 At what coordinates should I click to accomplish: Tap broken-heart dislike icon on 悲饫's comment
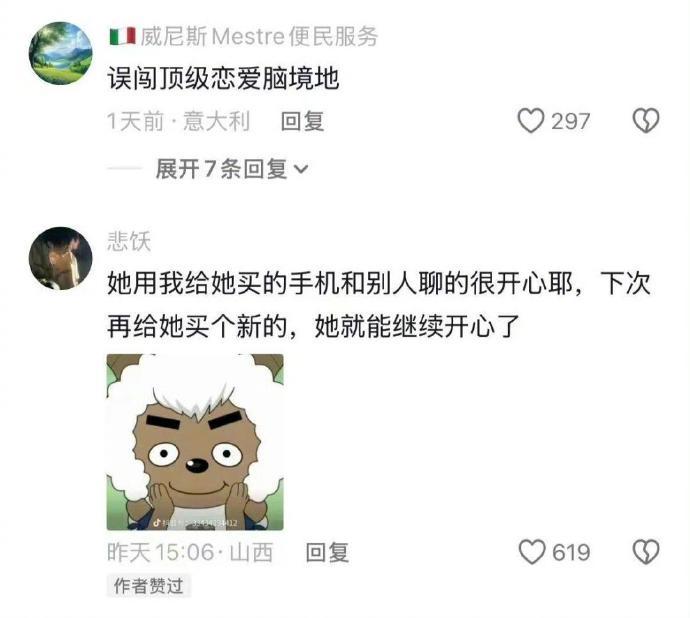pos(646,552)
